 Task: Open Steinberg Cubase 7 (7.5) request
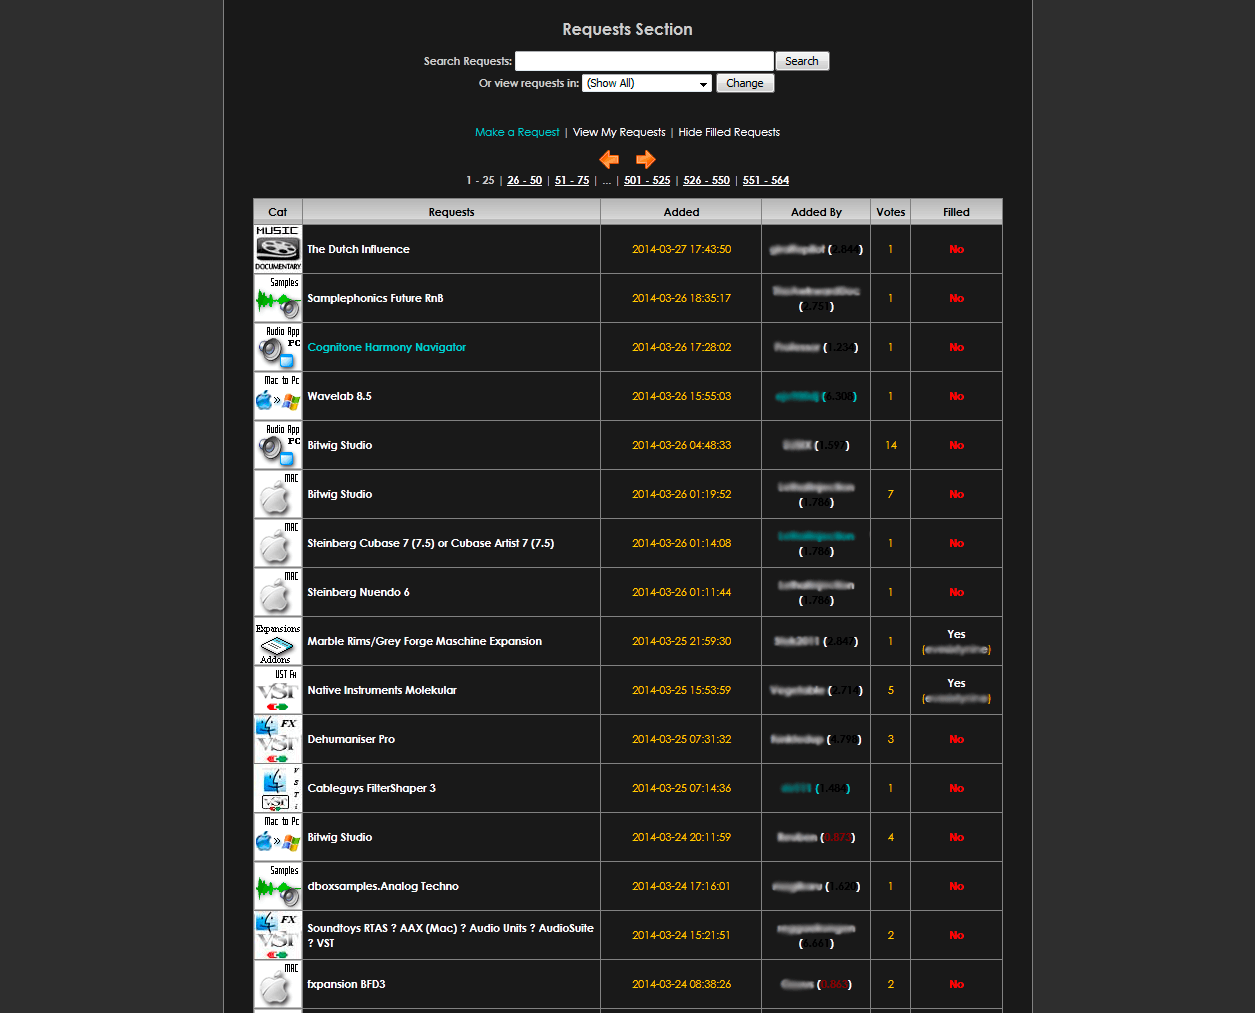pyautogui.click(x=431, y=543)
